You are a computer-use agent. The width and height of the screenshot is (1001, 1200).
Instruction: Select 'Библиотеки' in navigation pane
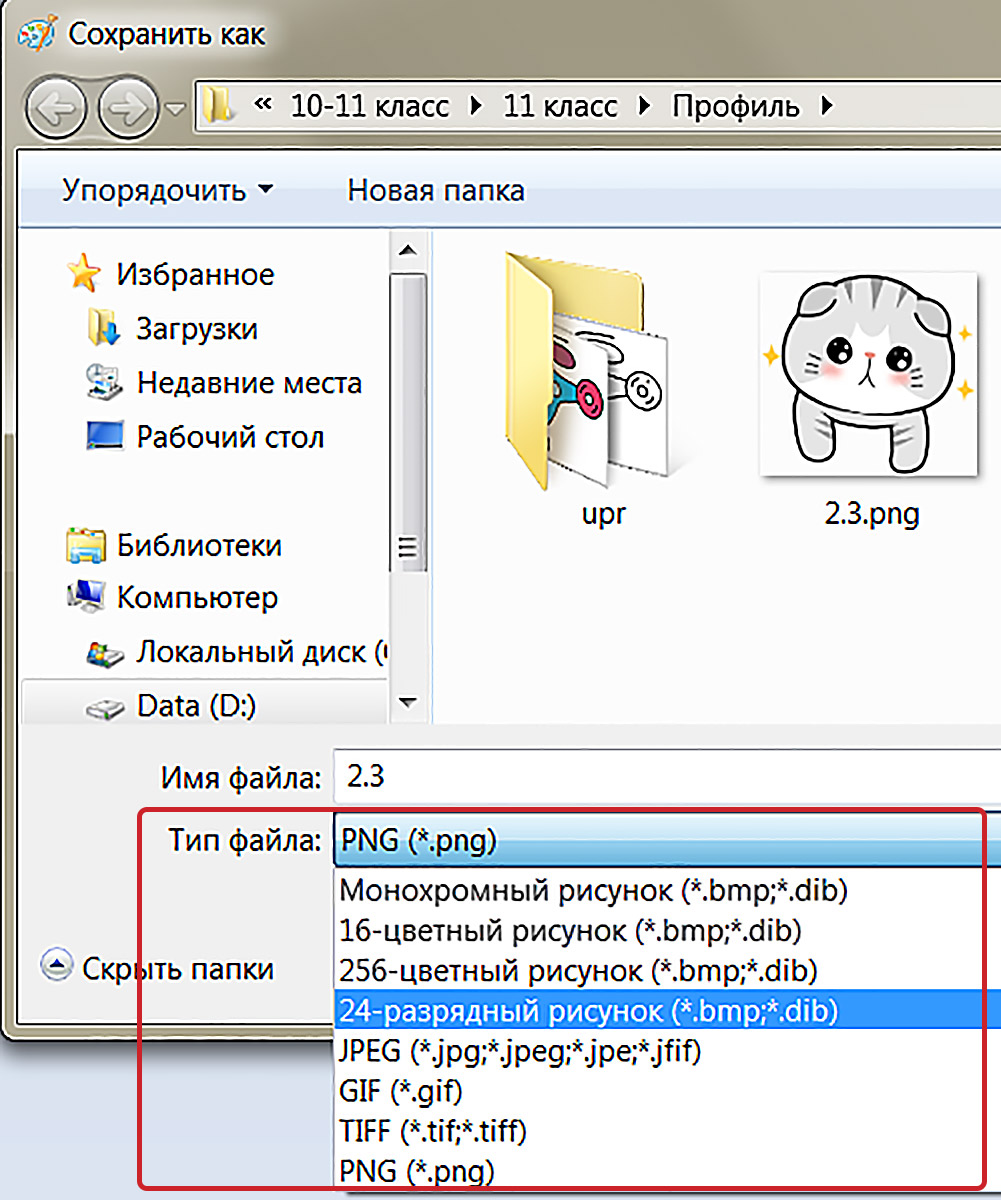[x=199, y=546]
